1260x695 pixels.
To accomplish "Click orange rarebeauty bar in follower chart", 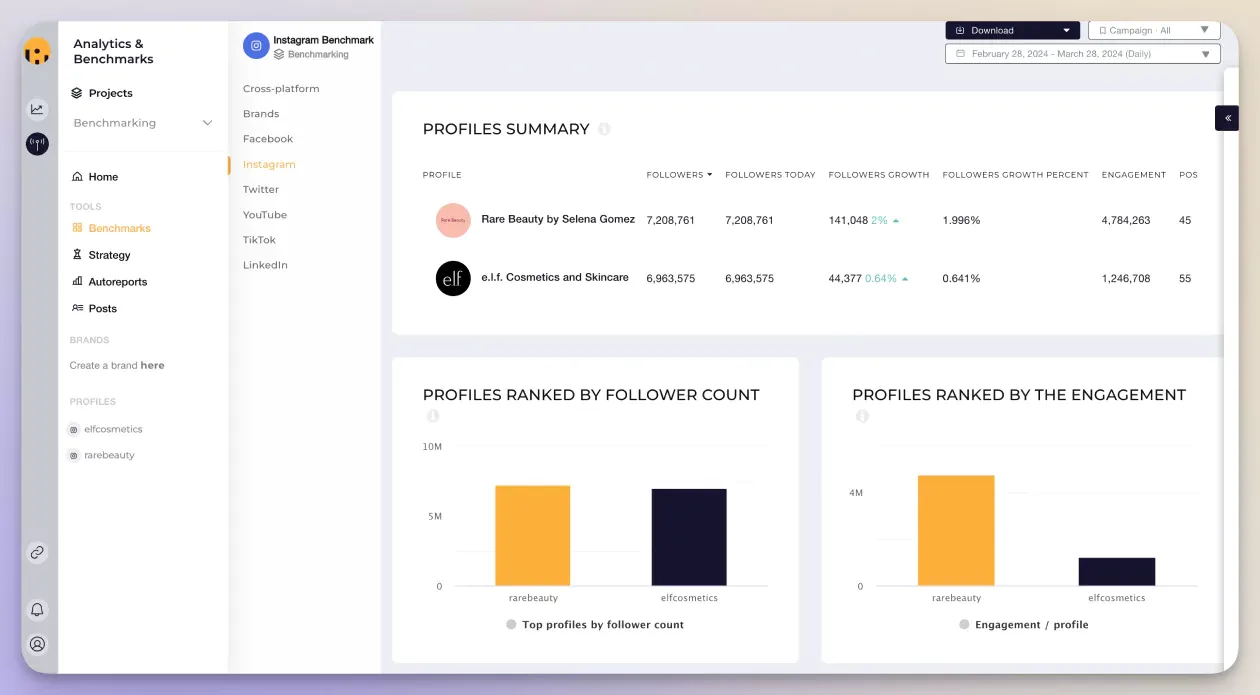I will pos(532,536).
